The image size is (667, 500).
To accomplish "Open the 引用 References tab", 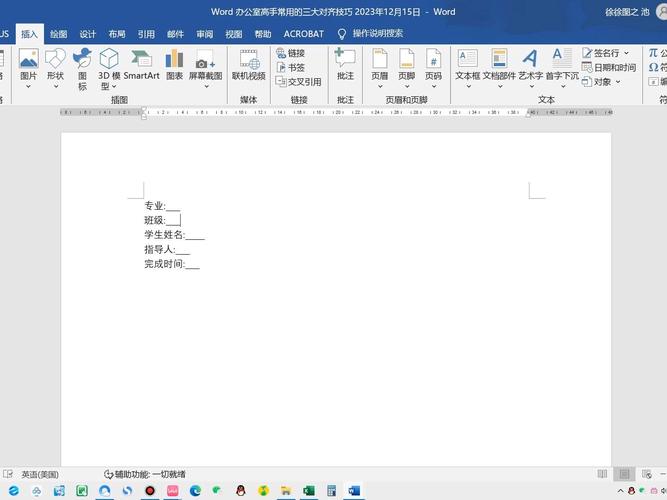I will pos(146,34).
